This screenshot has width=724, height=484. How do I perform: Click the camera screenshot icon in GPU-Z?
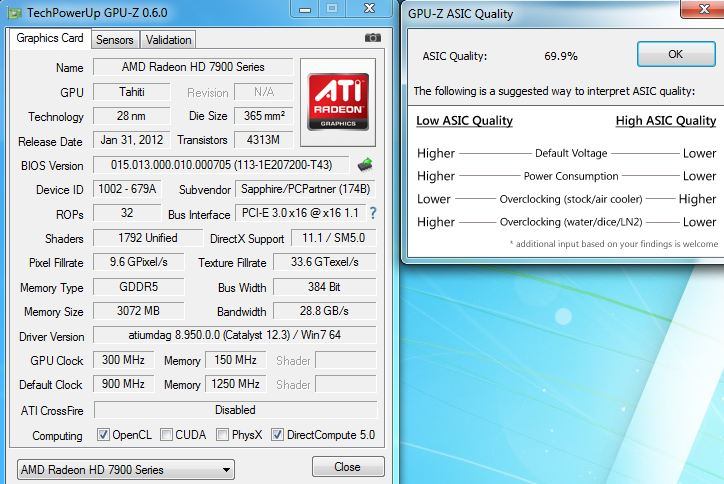coord(372,38)
